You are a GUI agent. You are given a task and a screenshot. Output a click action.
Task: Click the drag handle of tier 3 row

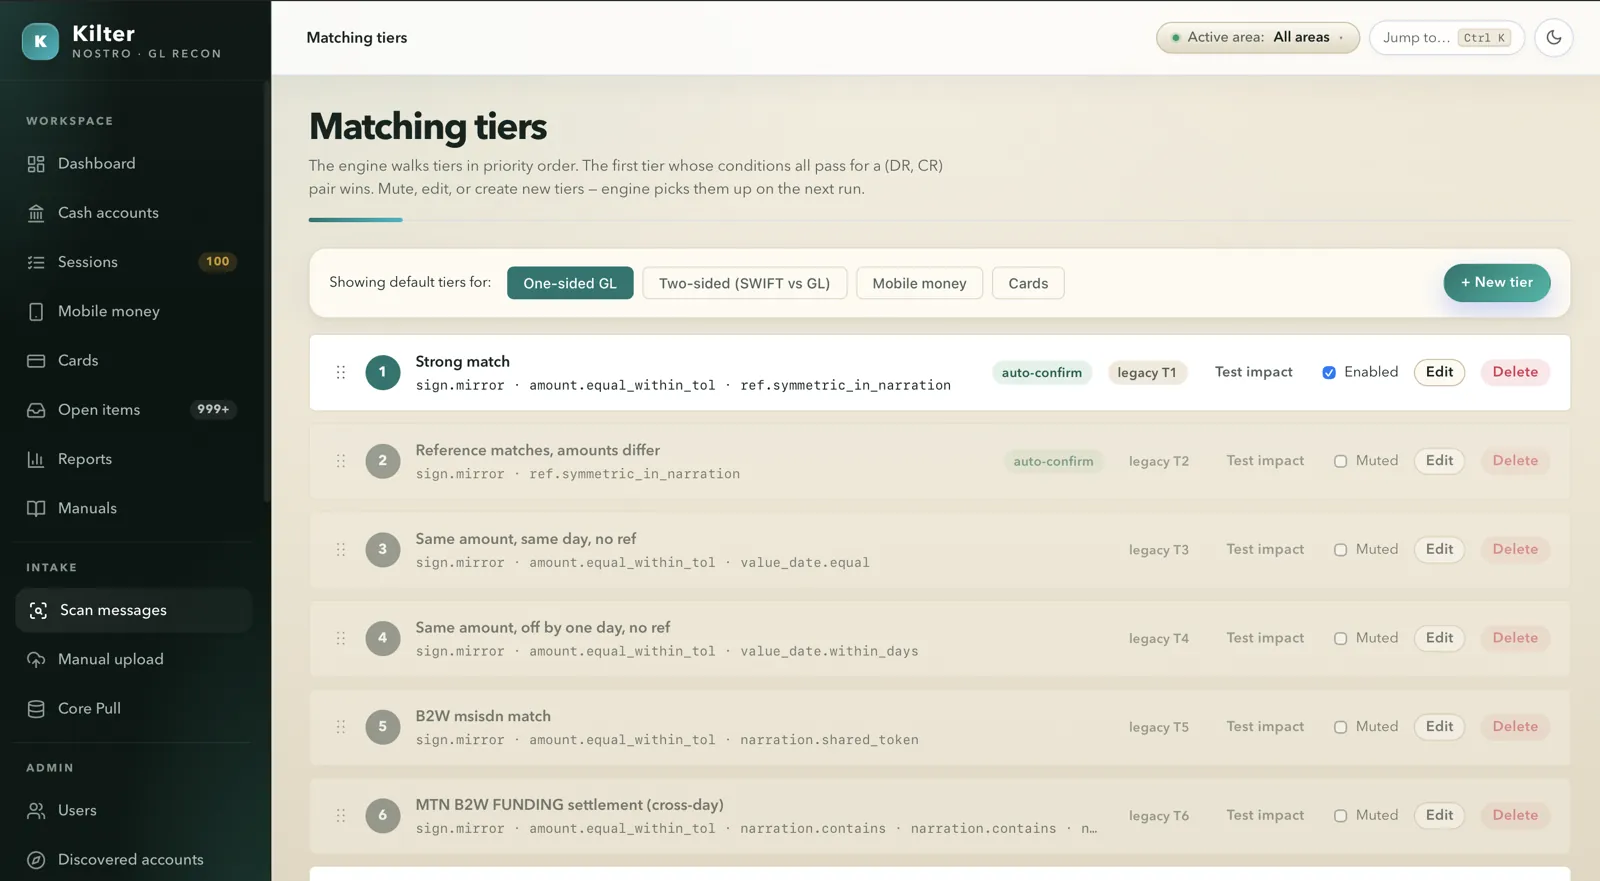341,550
